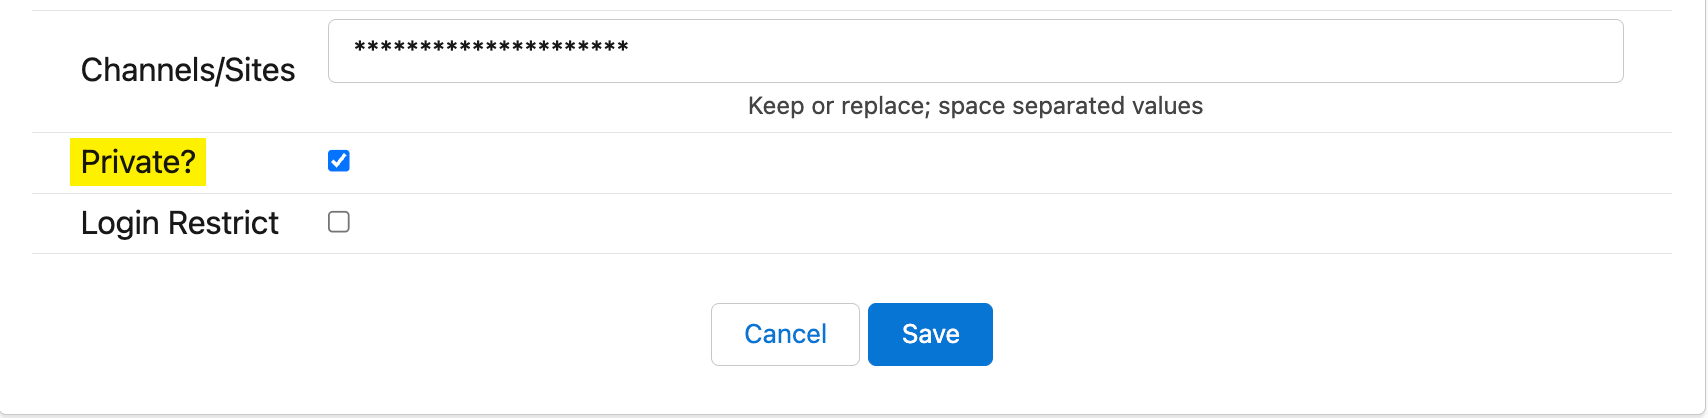Cancel the form changes
Screen dimensions: 1708x418
point(785,334)
